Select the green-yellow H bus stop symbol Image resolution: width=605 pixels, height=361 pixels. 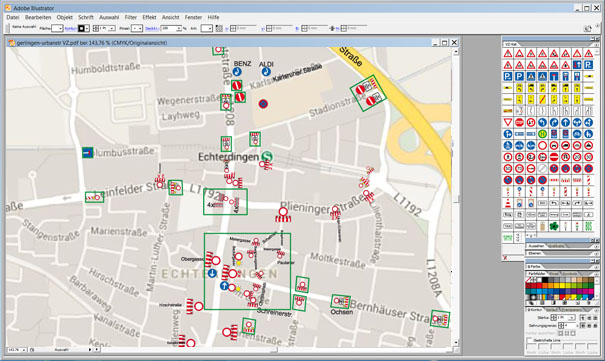(x=542, y=134)
